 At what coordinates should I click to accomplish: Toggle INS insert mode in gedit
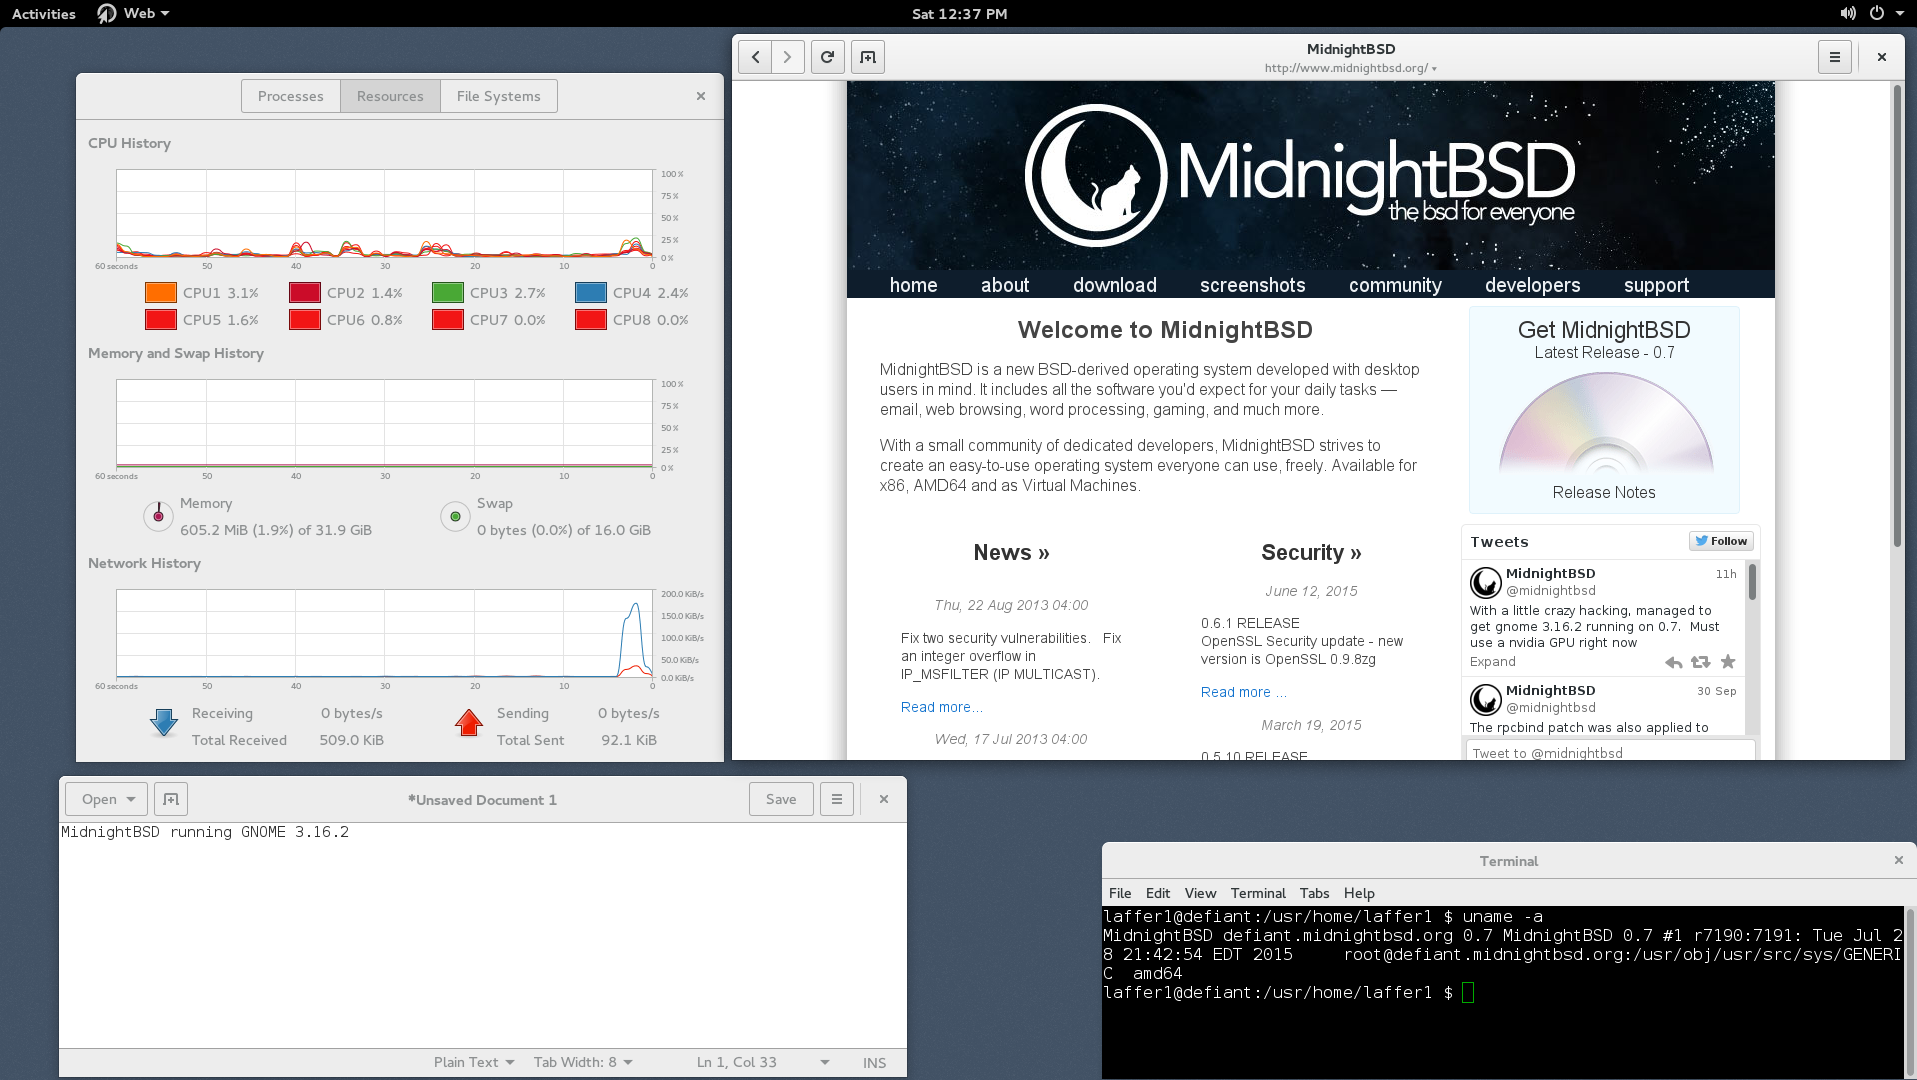tap(874, 1062)
